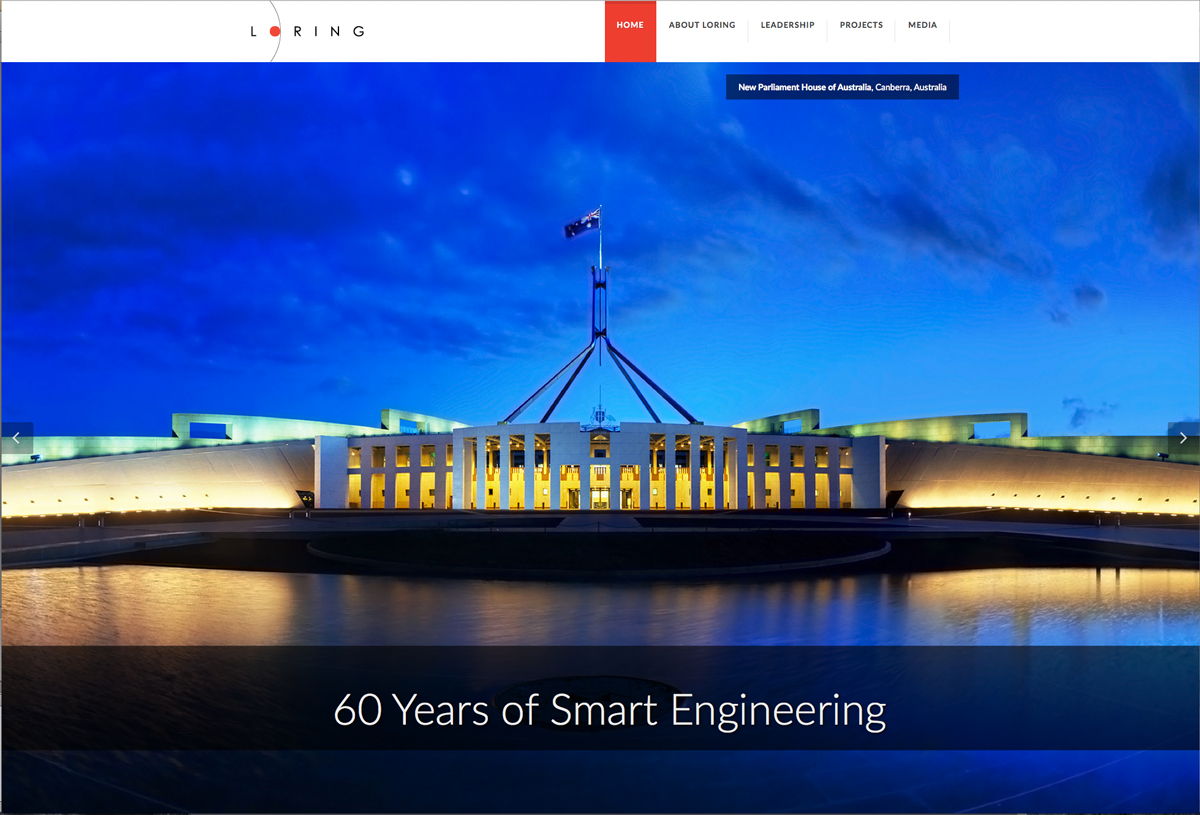Viewport: 1200px width, 815px height.
Task: Click the word 'Engineering' in the headline
Action: [779, 711]
